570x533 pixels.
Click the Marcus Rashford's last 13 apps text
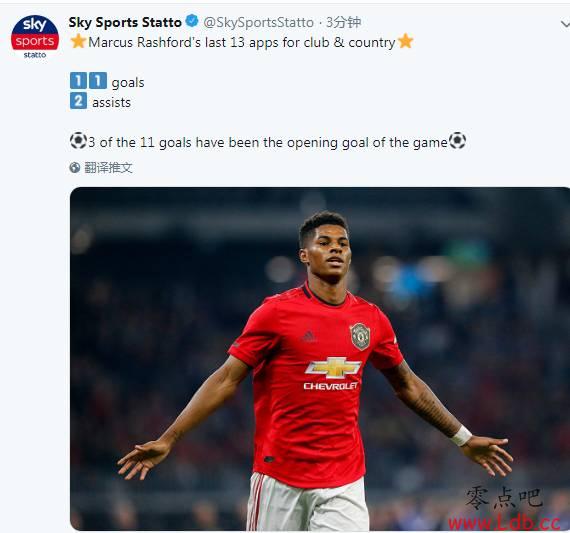(242, 42)
